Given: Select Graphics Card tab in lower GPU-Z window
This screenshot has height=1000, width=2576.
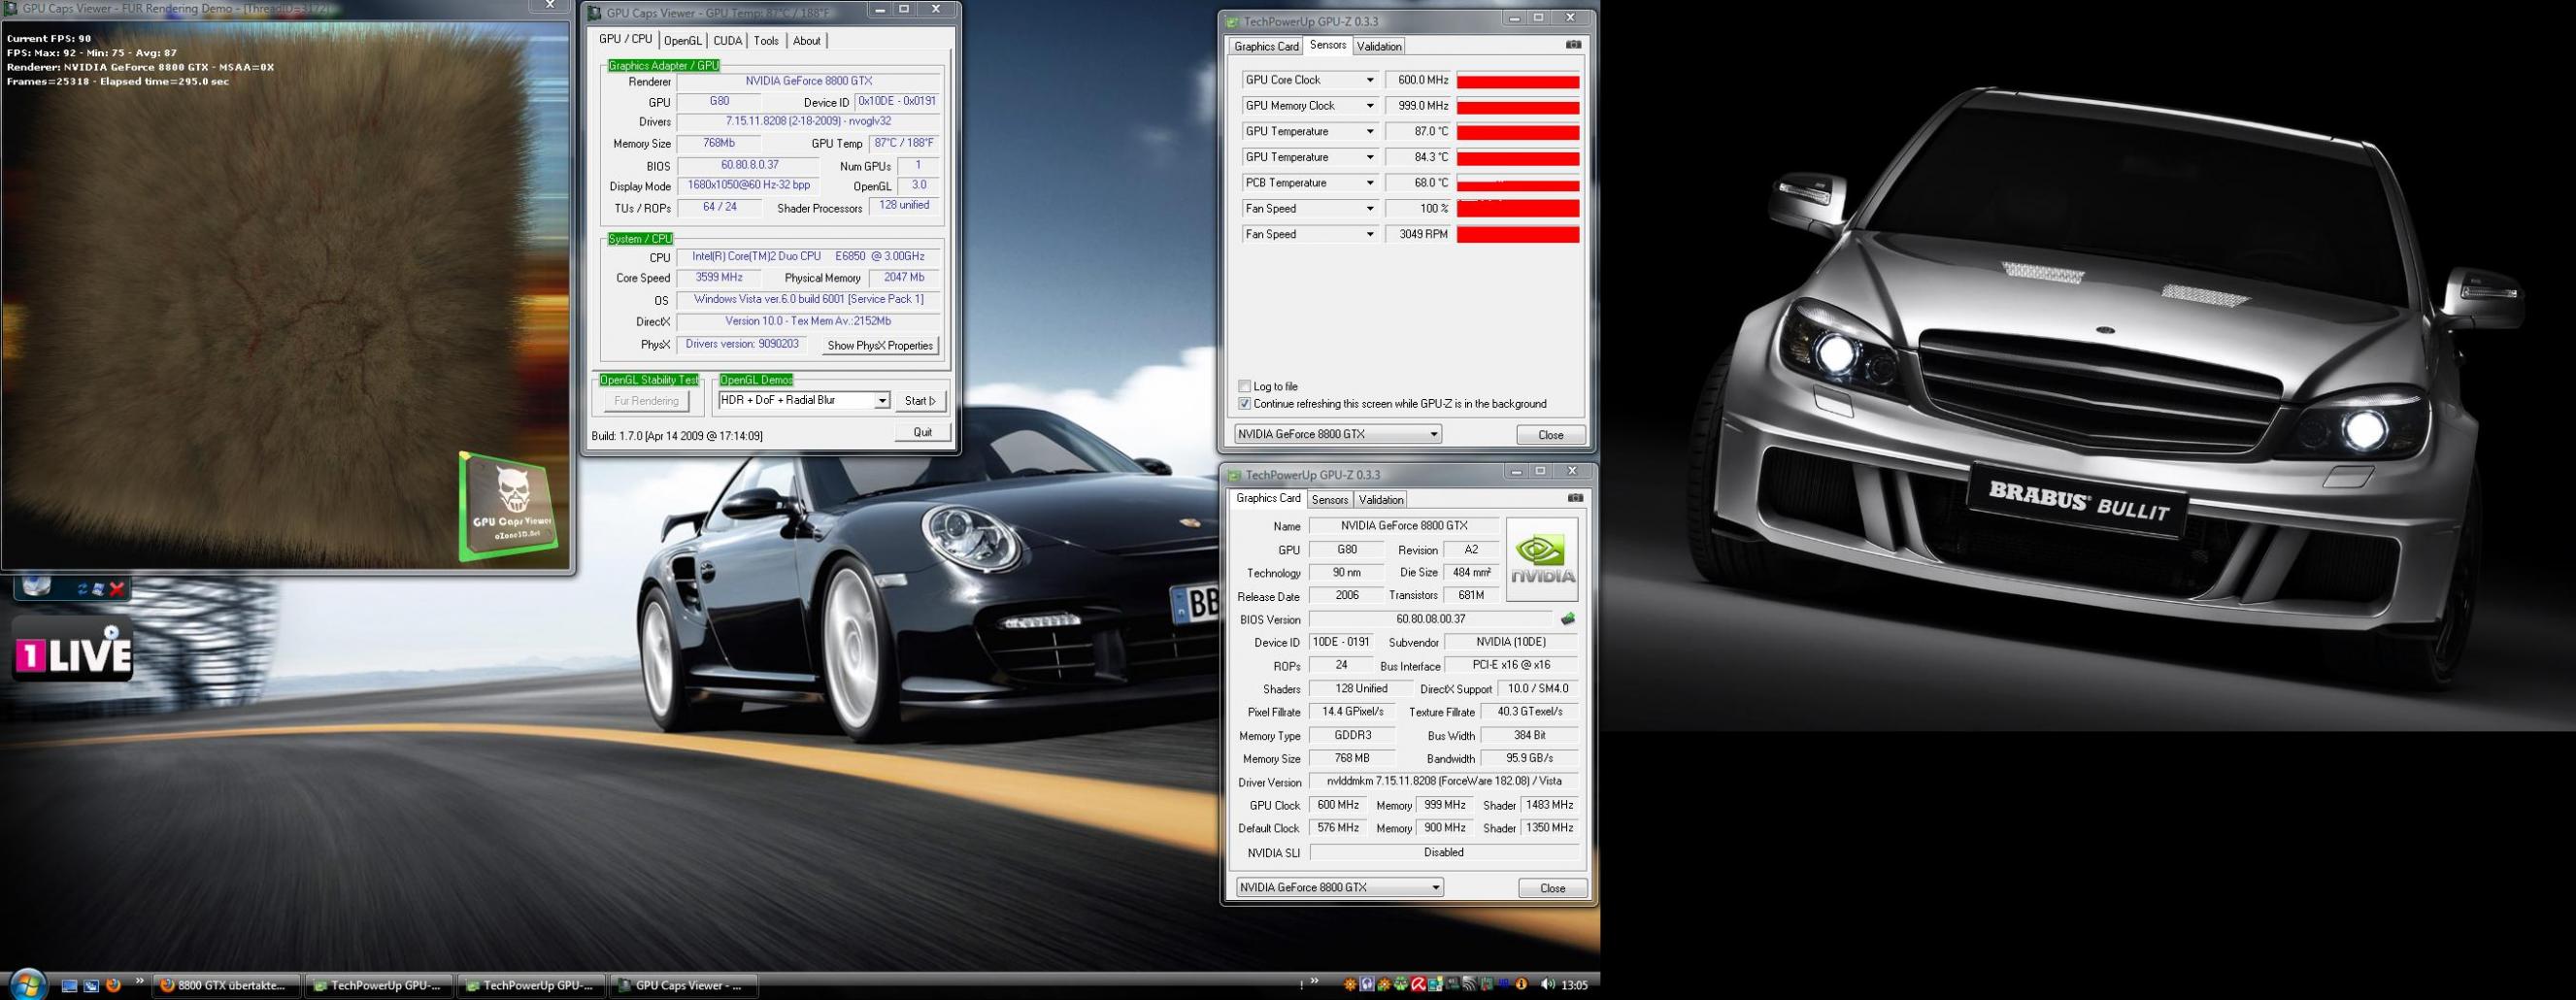Looking at the screenshot, I should (1268, 498).
